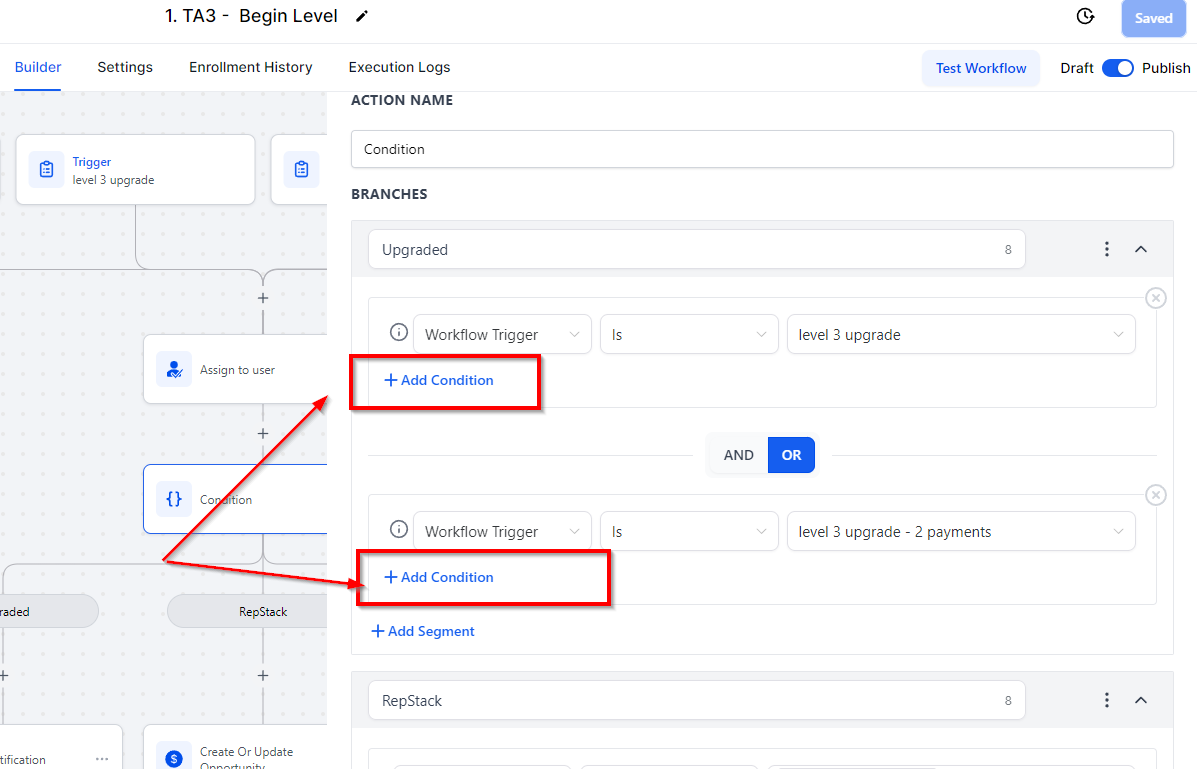Add a step between Assign to user and Condition

coord(263,434)
